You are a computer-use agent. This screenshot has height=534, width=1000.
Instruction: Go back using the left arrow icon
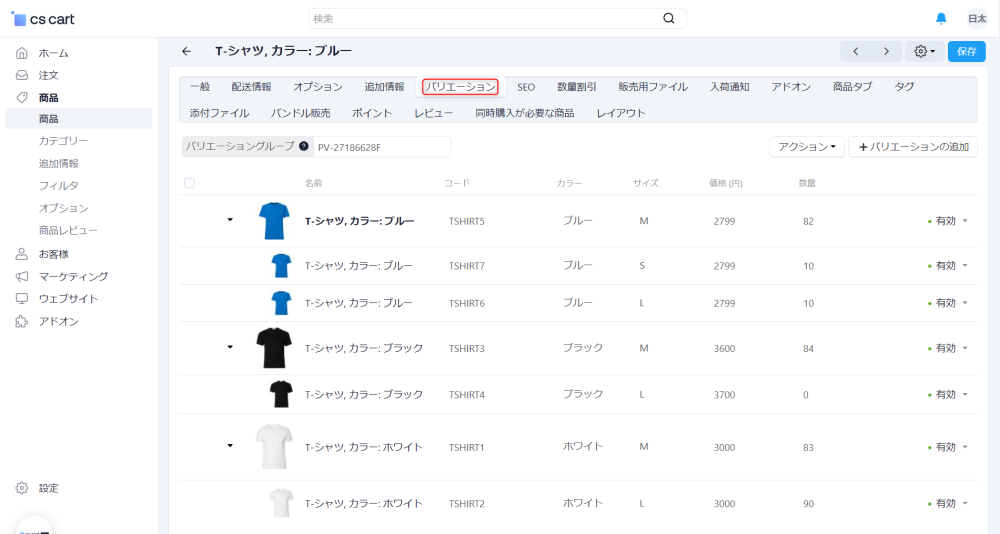(x=186, y=51)
